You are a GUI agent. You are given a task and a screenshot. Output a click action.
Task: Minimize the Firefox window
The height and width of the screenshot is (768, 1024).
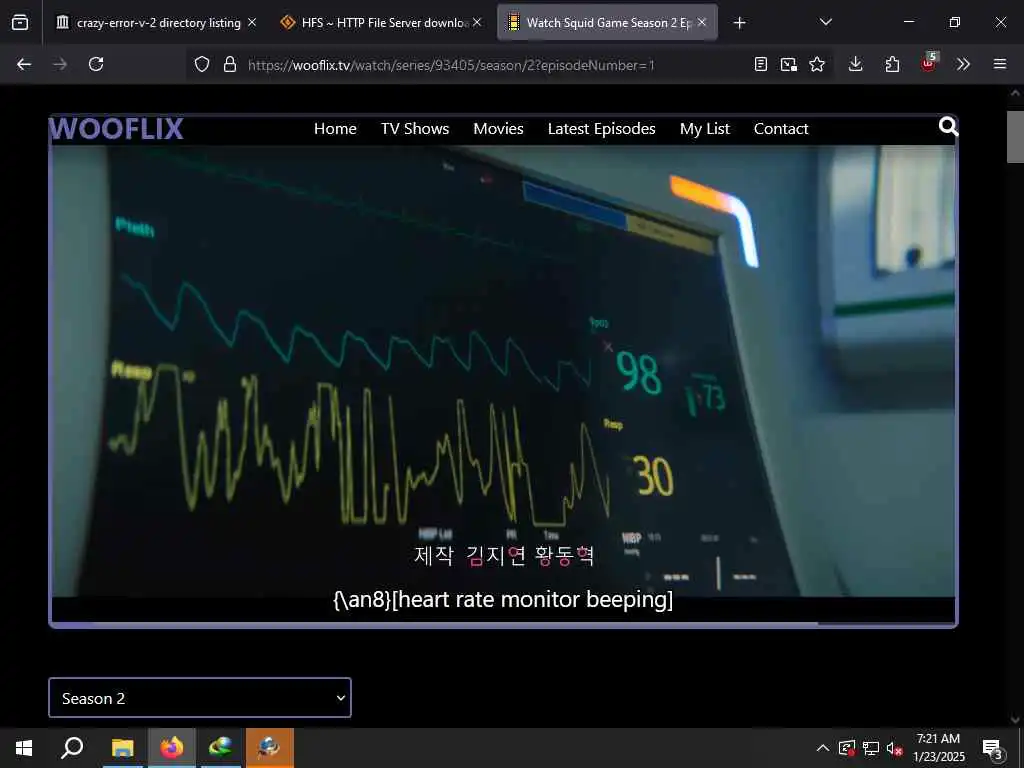click(x=908, y=22)
